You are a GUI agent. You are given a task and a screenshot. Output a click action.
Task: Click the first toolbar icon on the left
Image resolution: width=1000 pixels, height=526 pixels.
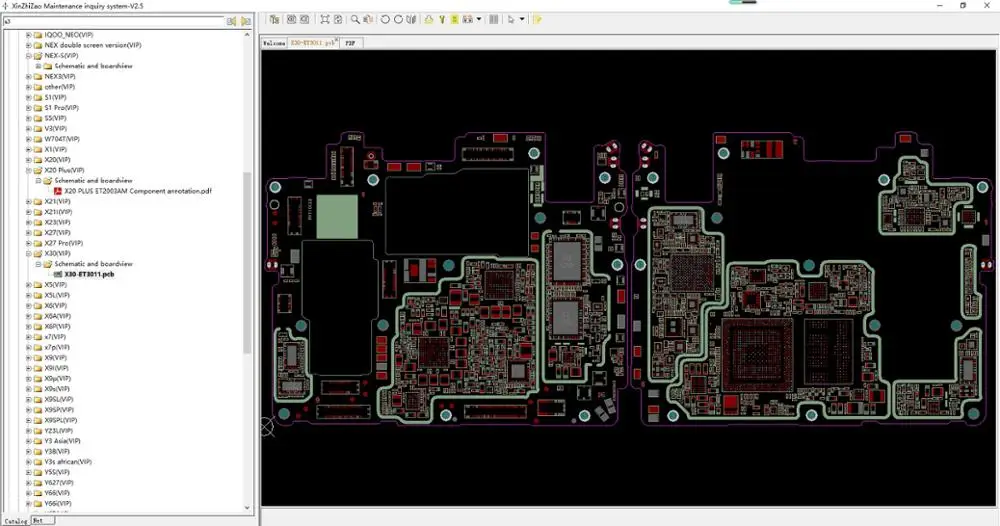tap(274, 19)
